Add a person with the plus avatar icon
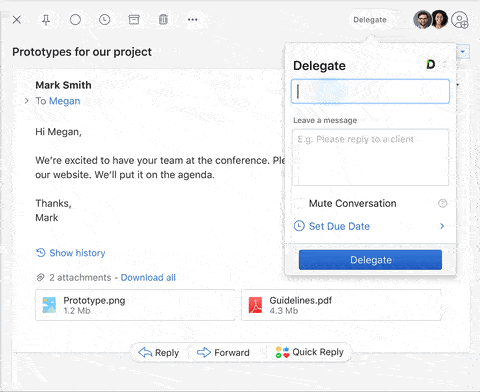Viewport: 480px width, 392px height. coord(460,20)
